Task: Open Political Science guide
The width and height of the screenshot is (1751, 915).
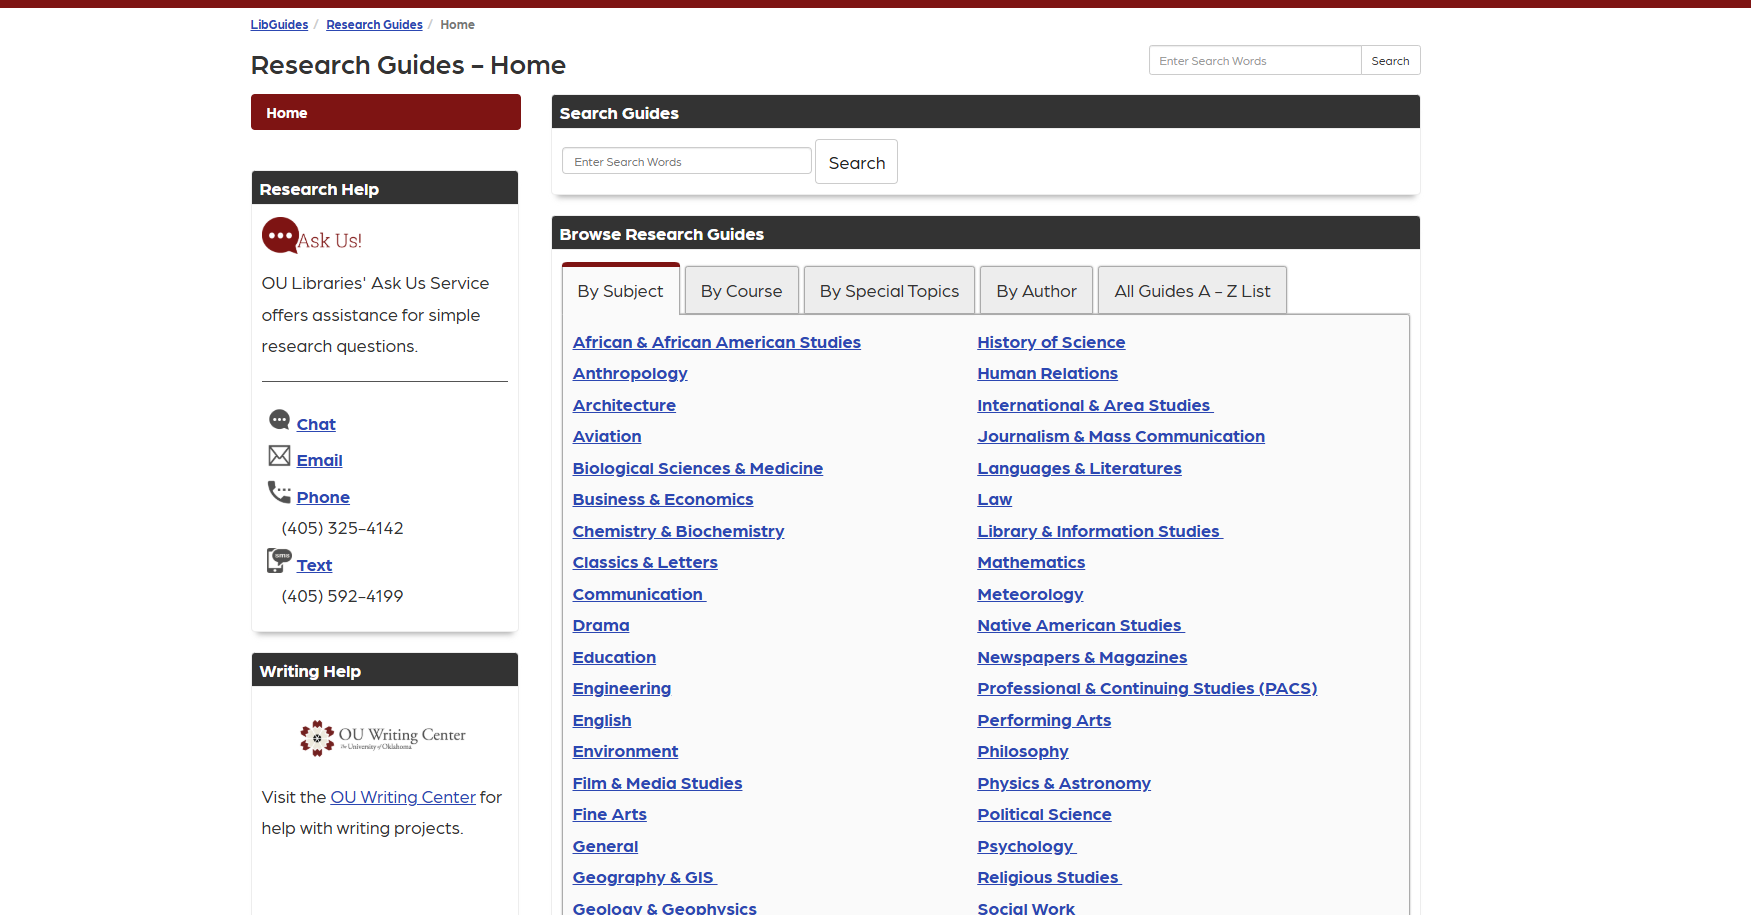Action: tap(1044, 814)
